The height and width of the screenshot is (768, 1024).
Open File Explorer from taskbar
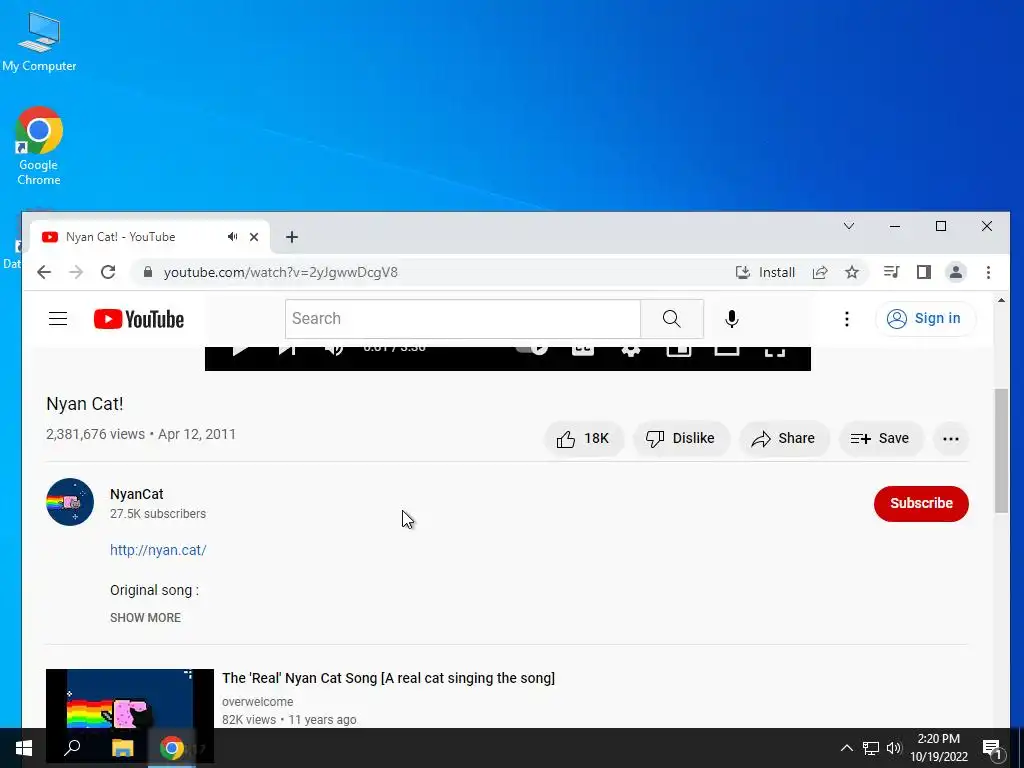click(x=122, y=748)
